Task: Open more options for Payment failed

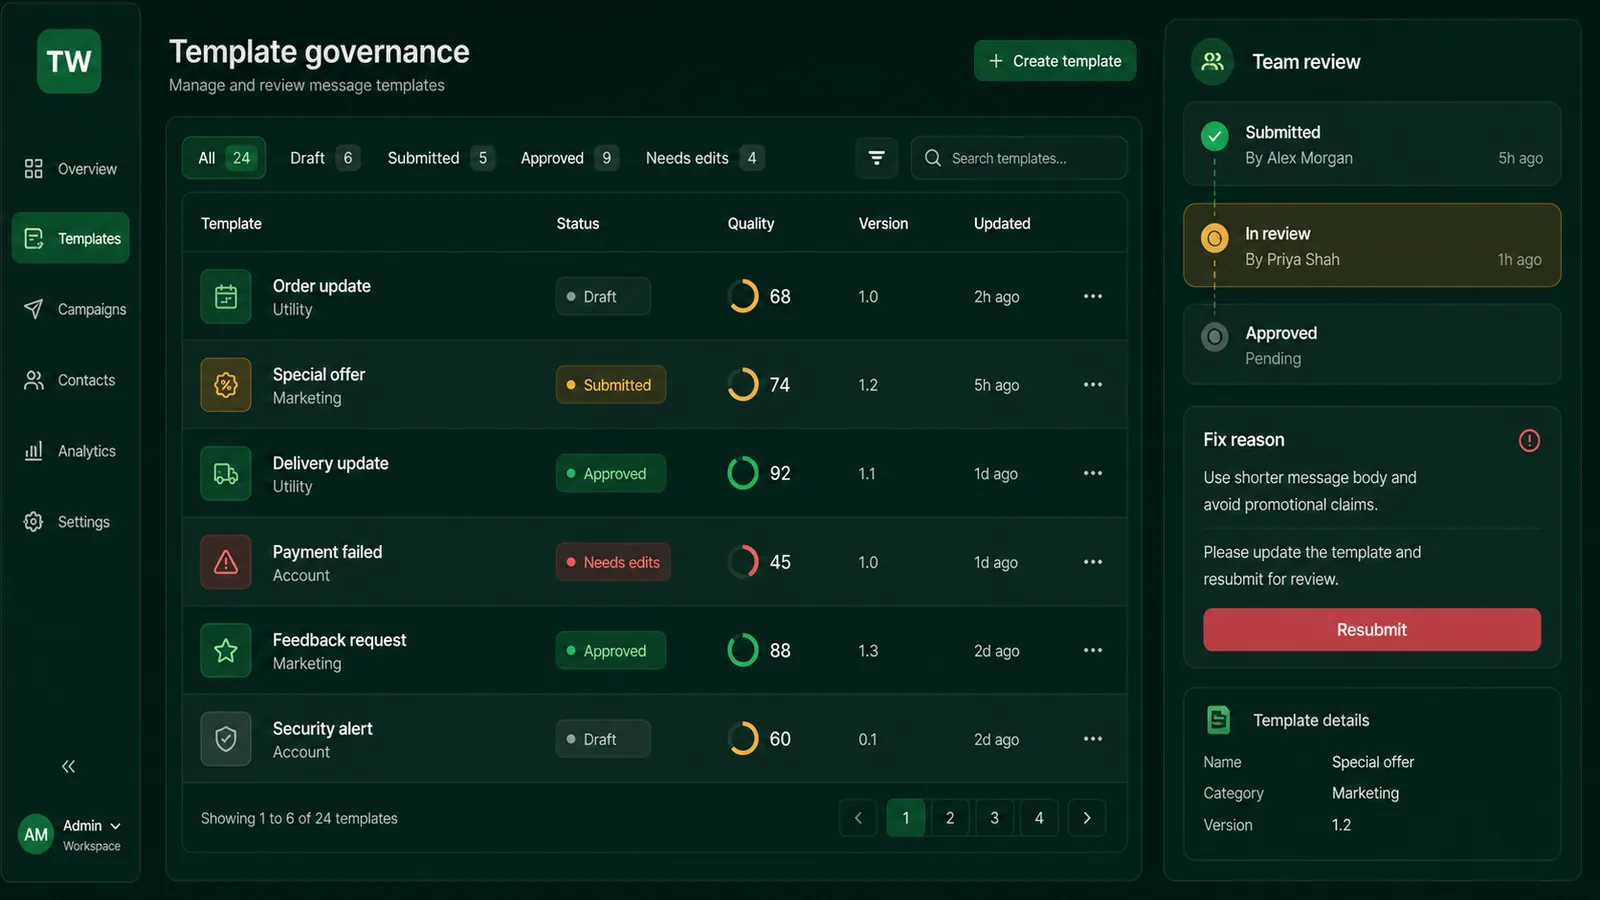Action: pos(1093,562)
